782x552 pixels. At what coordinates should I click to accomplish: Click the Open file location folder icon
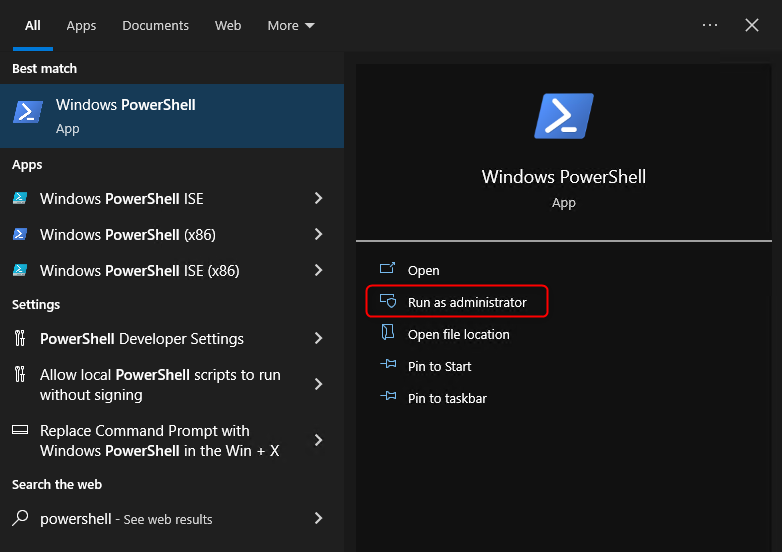pyautogui.click(x=388, y=332)
